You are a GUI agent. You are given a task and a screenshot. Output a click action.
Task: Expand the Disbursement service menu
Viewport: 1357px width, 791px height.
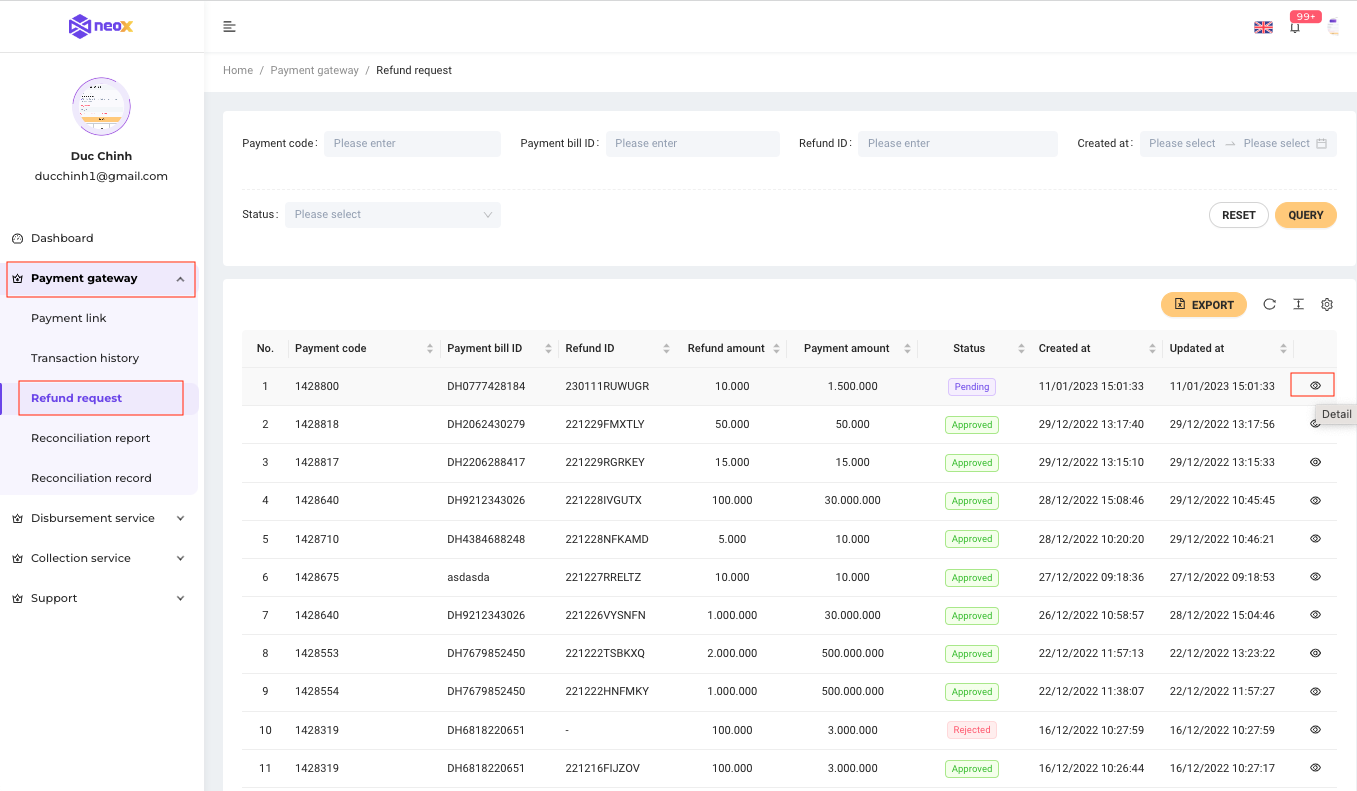point(100,518)
